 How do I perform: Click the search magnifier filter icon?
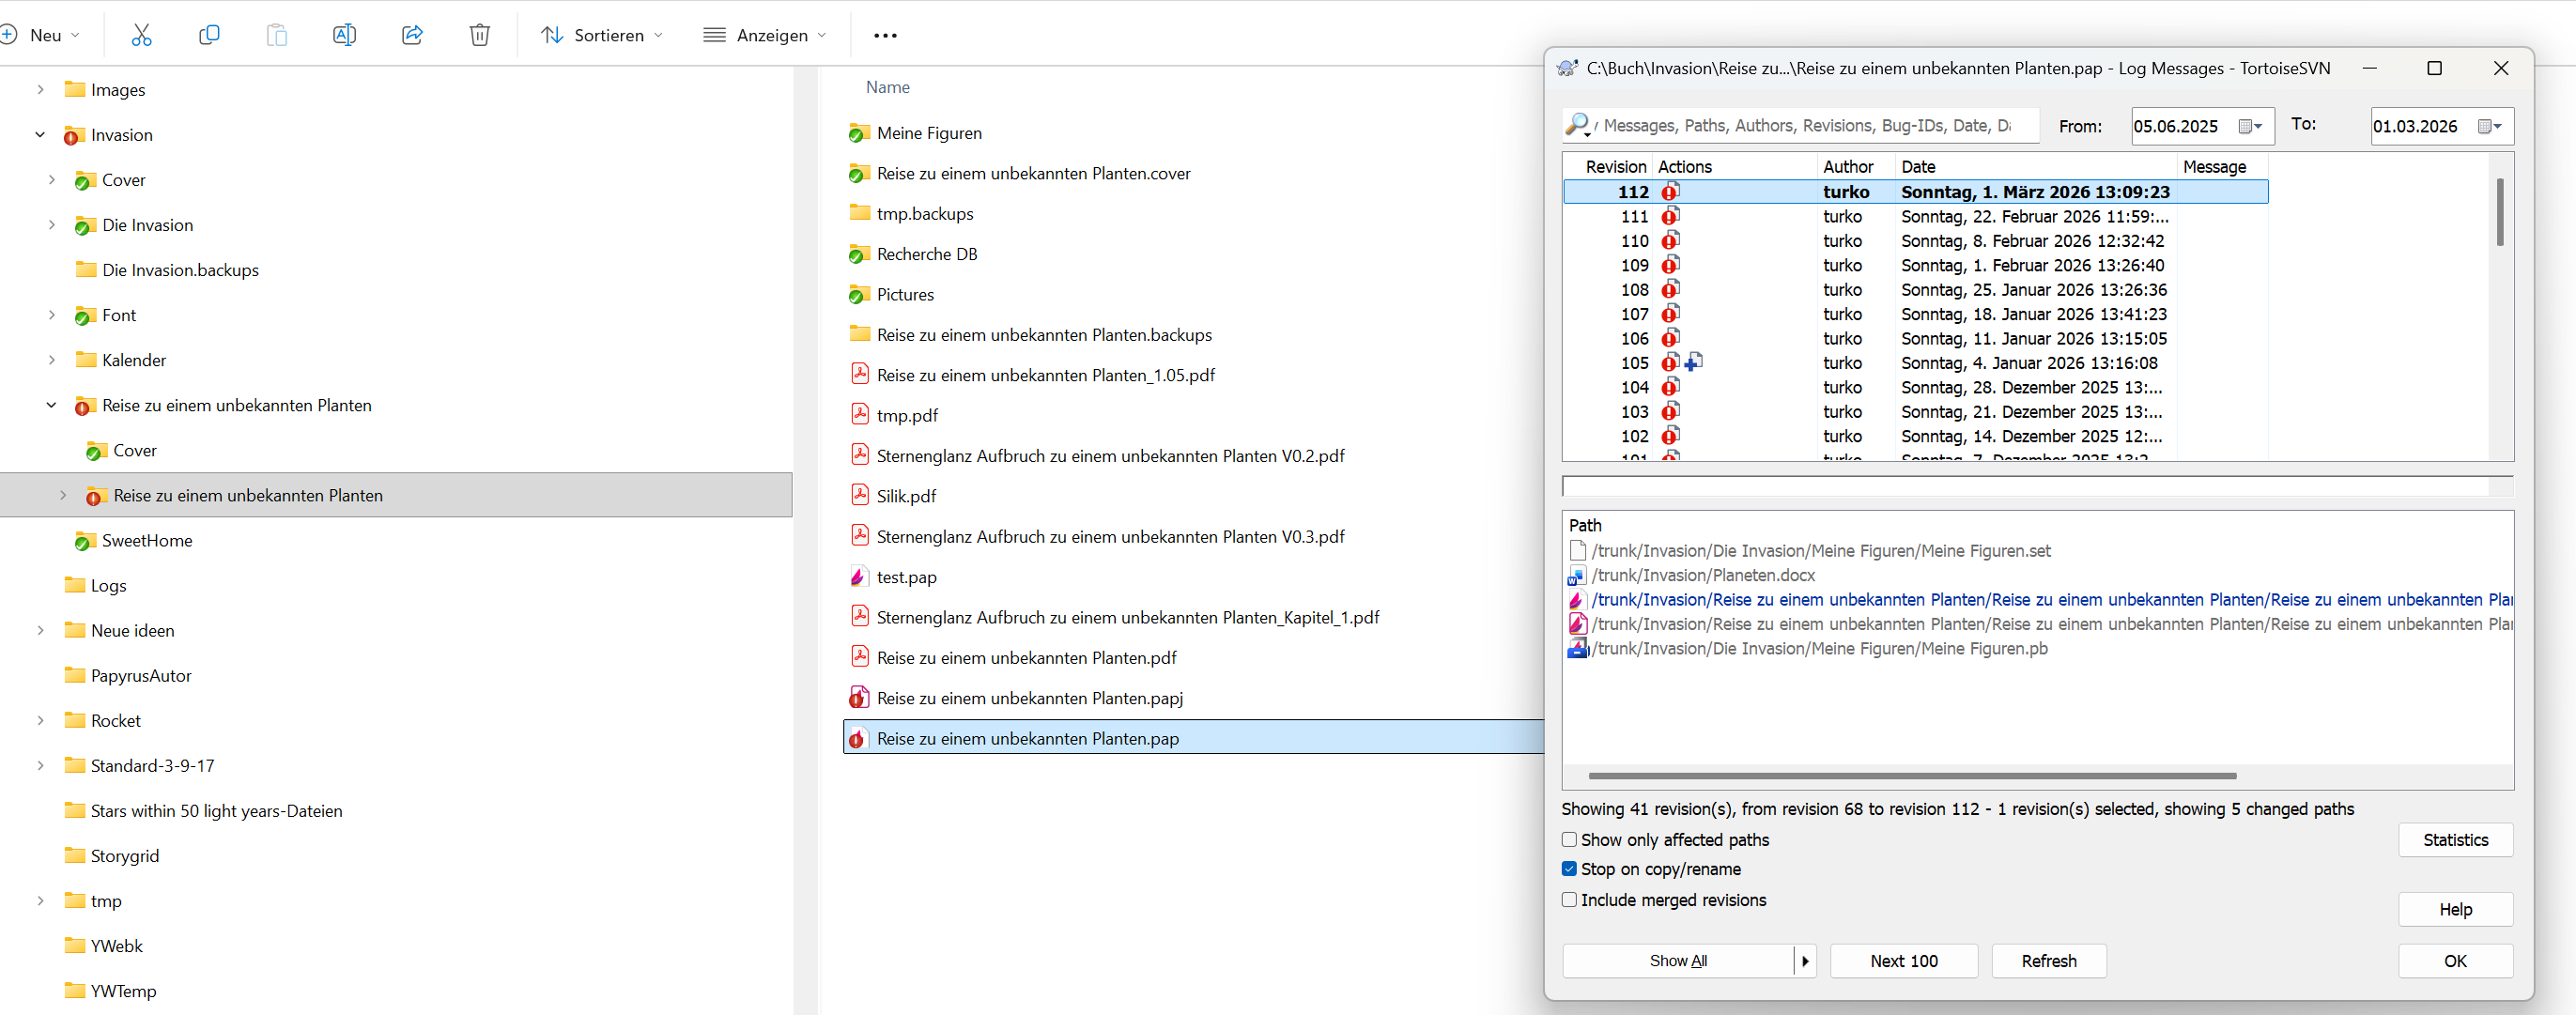1579,125
